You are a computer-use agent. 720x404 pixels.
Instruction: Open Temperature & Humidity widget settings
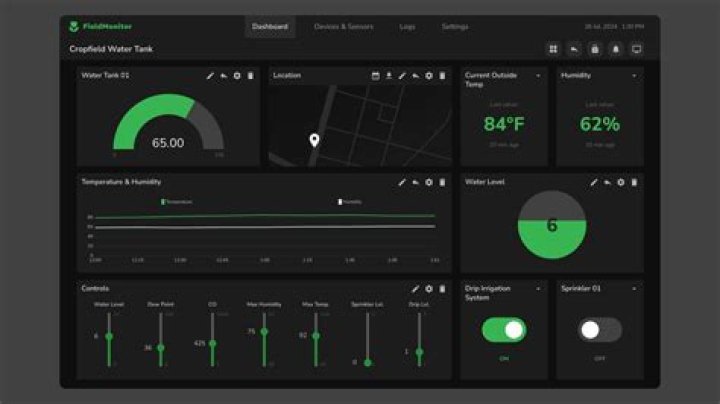tap(429, 182)
